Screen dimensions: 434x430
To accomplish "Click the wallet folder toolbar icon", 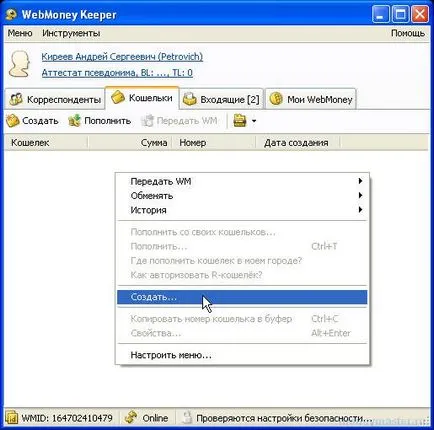I will point(240,121).
